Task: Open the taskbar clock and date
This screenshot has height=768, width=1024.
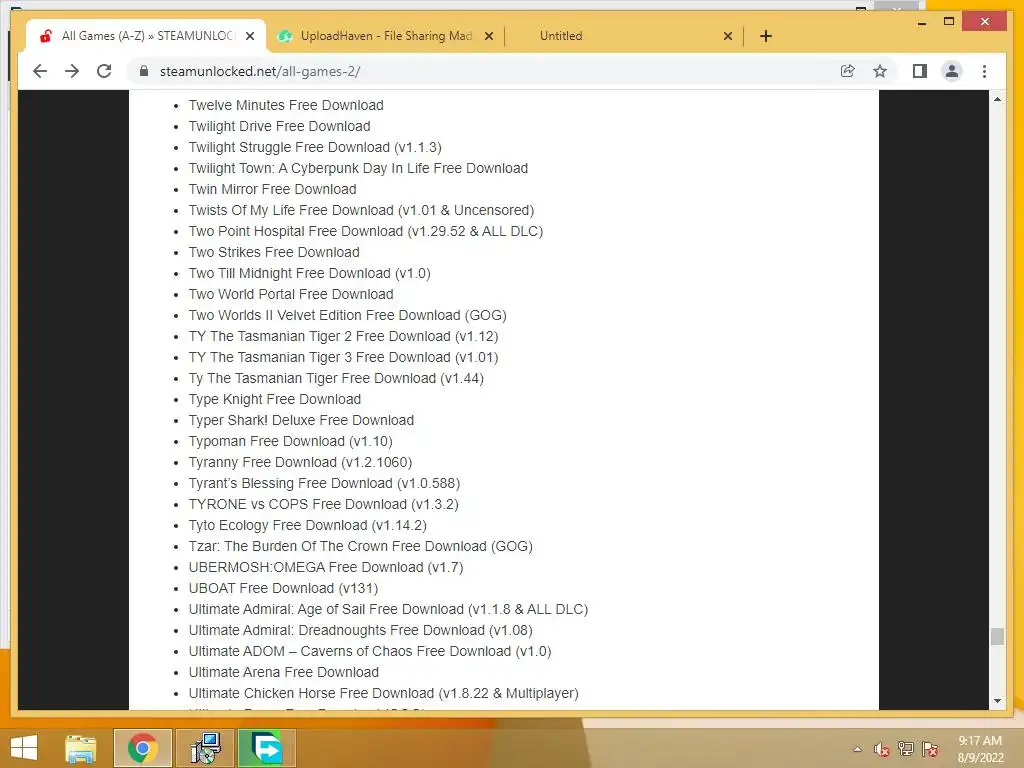Action: pos(980,749)
